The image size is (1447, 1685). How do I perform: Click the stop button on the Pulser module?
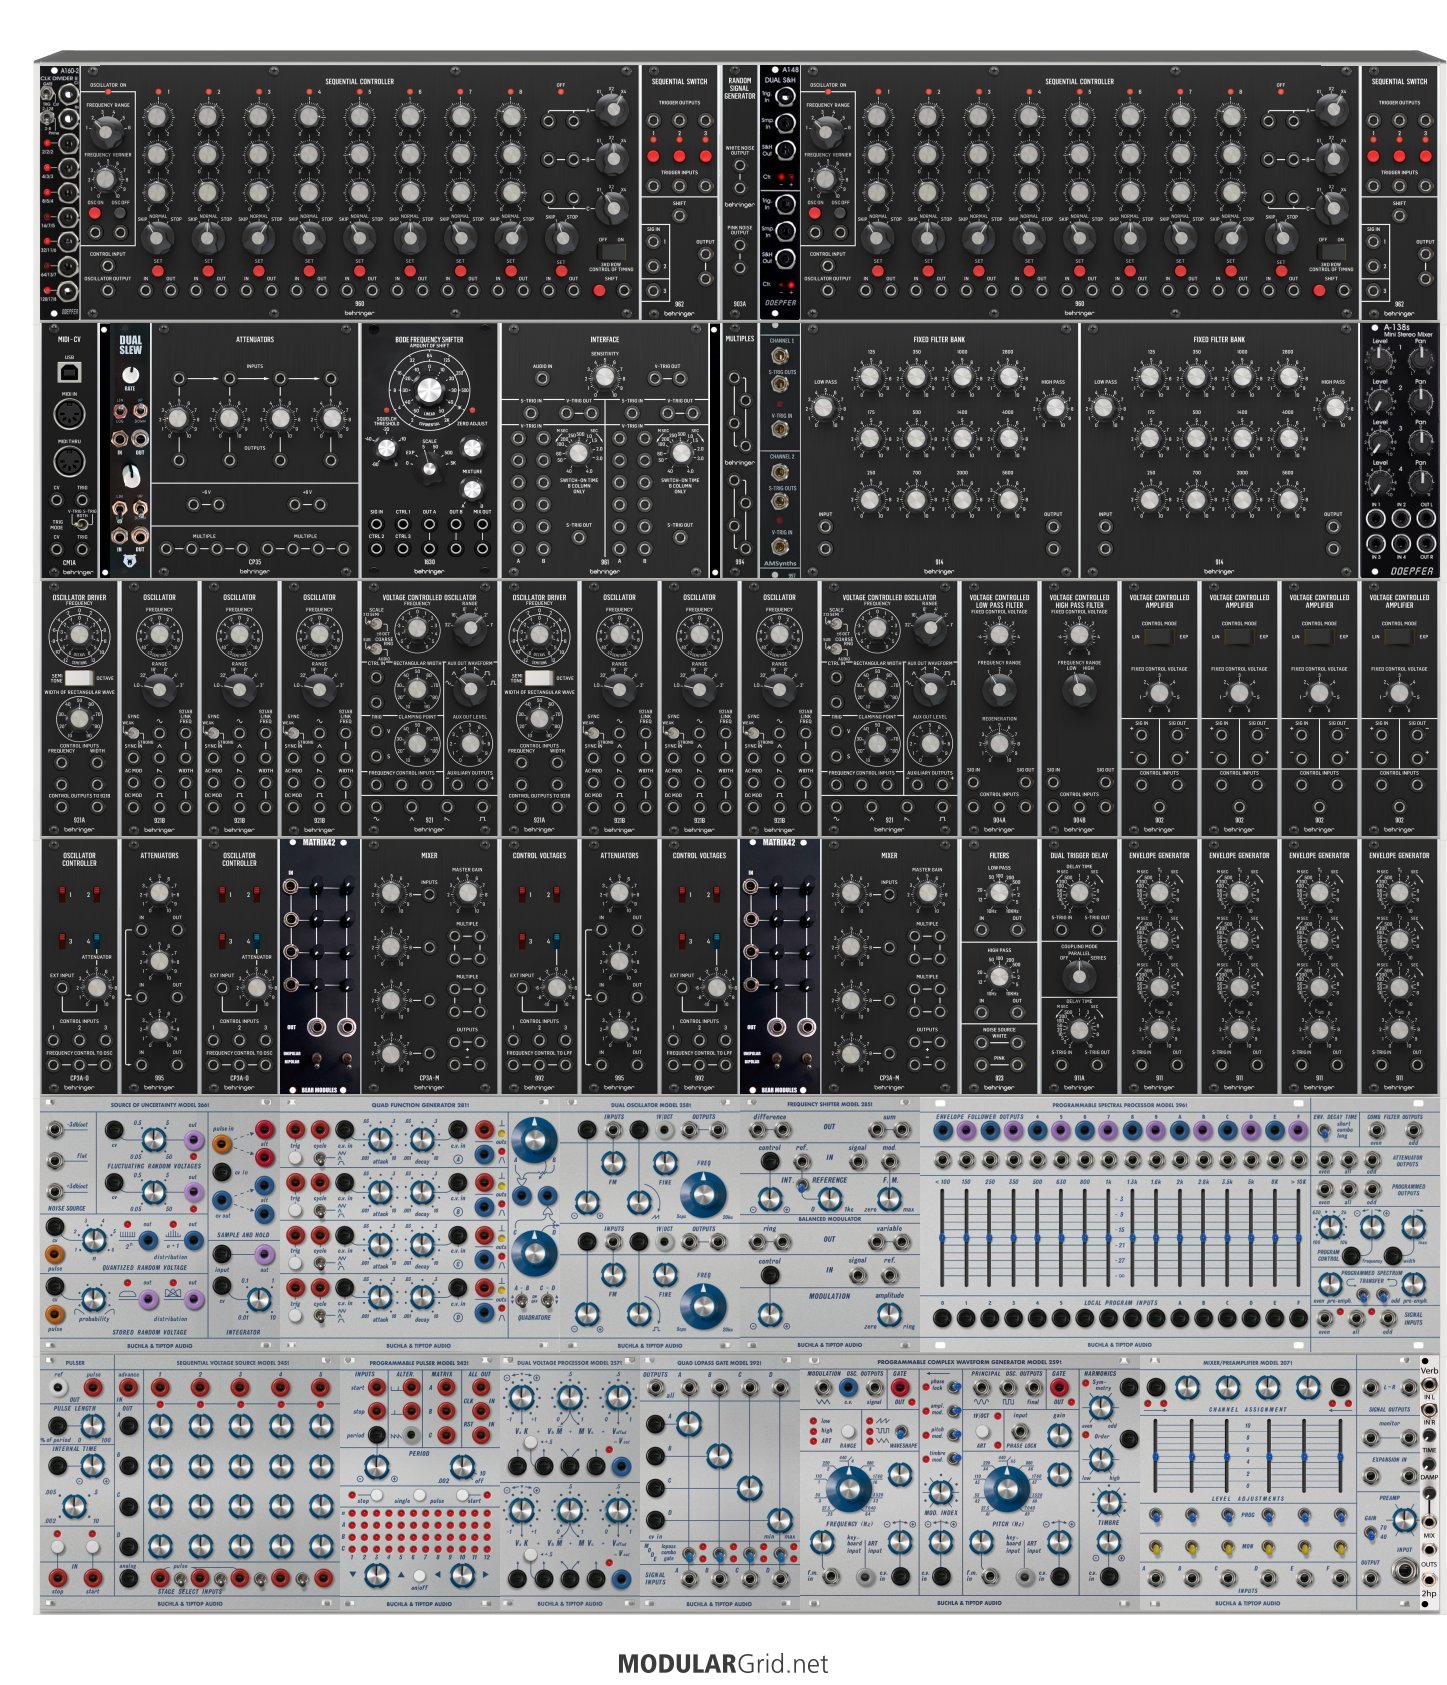(x=57, y=1546)
